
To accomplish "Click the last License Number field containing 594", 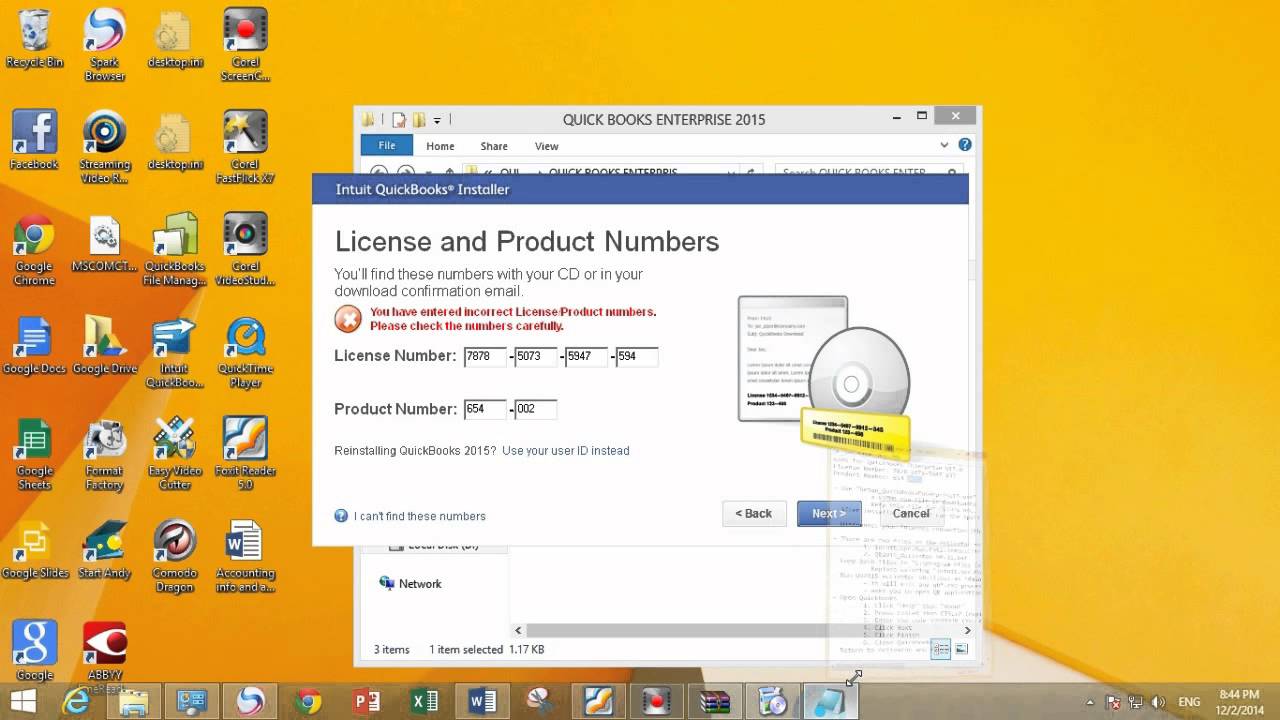I will click(636, 356).
